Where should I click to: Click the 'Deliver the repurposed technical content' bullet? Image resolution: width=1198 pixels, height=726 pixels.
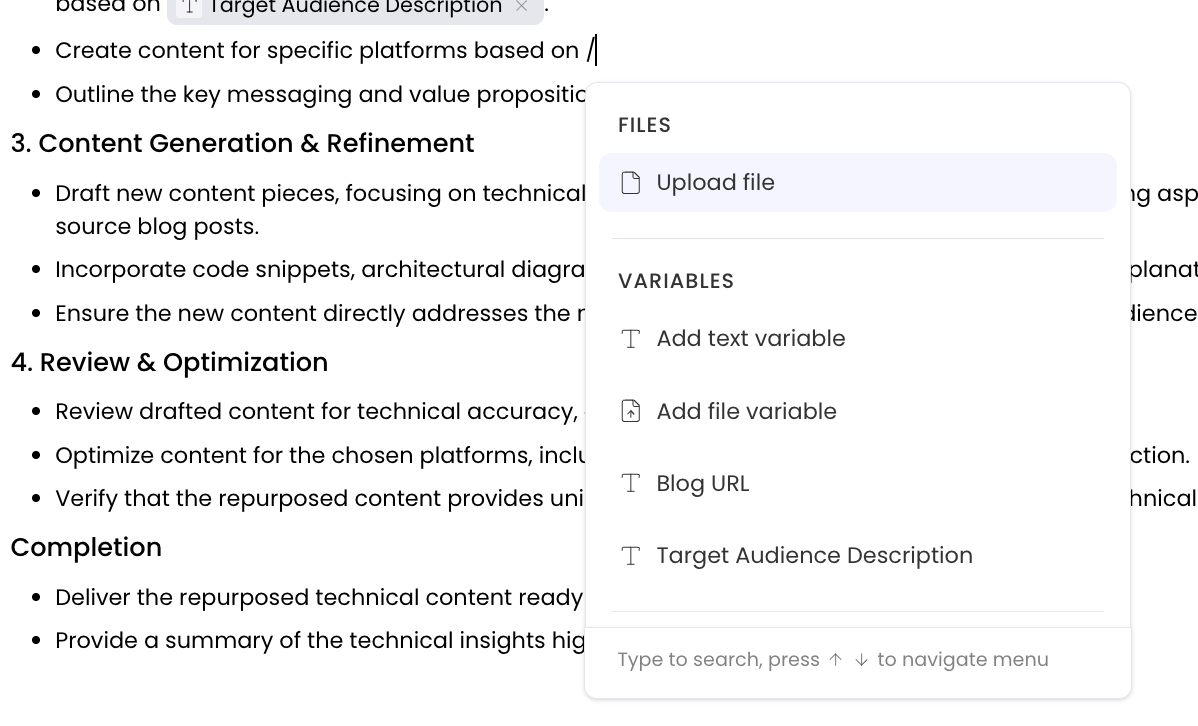point(318,598)
